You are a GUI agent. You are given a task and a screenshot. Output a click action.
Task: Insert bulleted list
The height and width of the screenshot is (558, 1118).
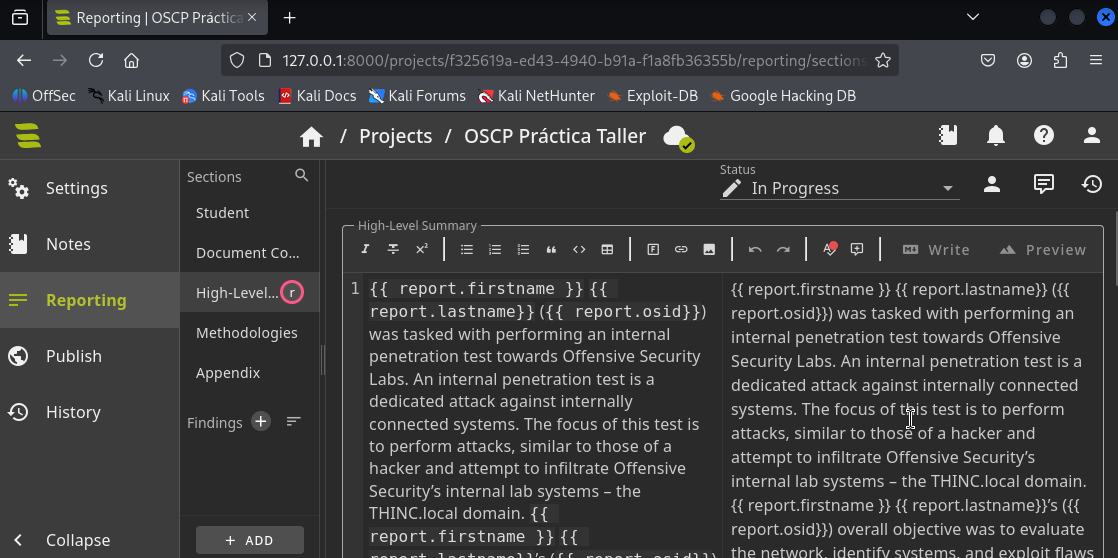[466, 249]
